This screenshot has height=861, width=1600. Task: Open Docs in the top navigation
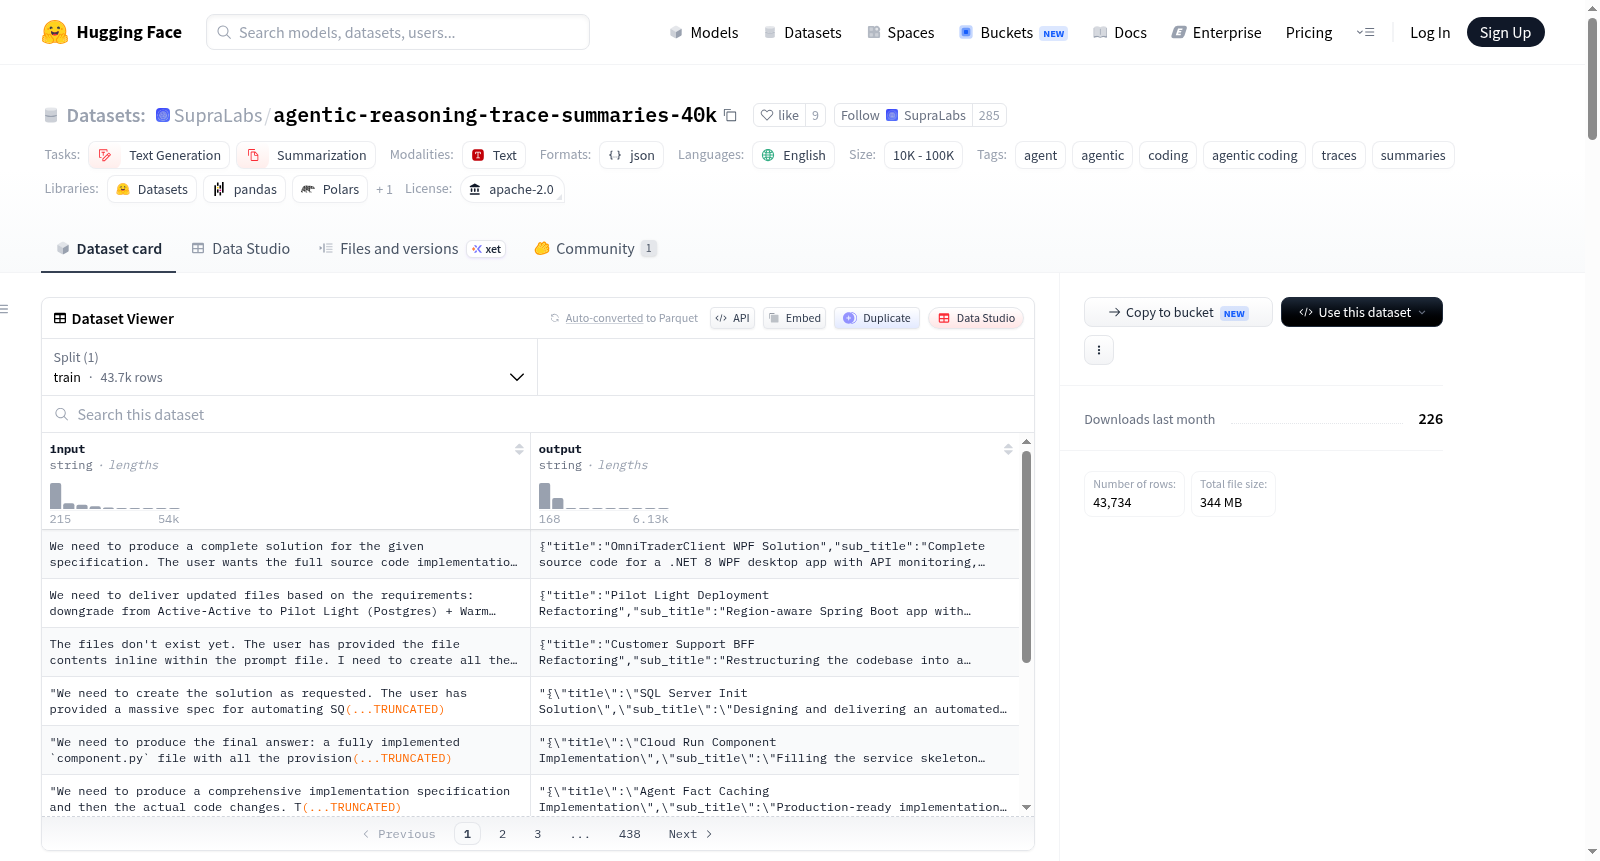pyautogui.click(x=1120, y=32)
